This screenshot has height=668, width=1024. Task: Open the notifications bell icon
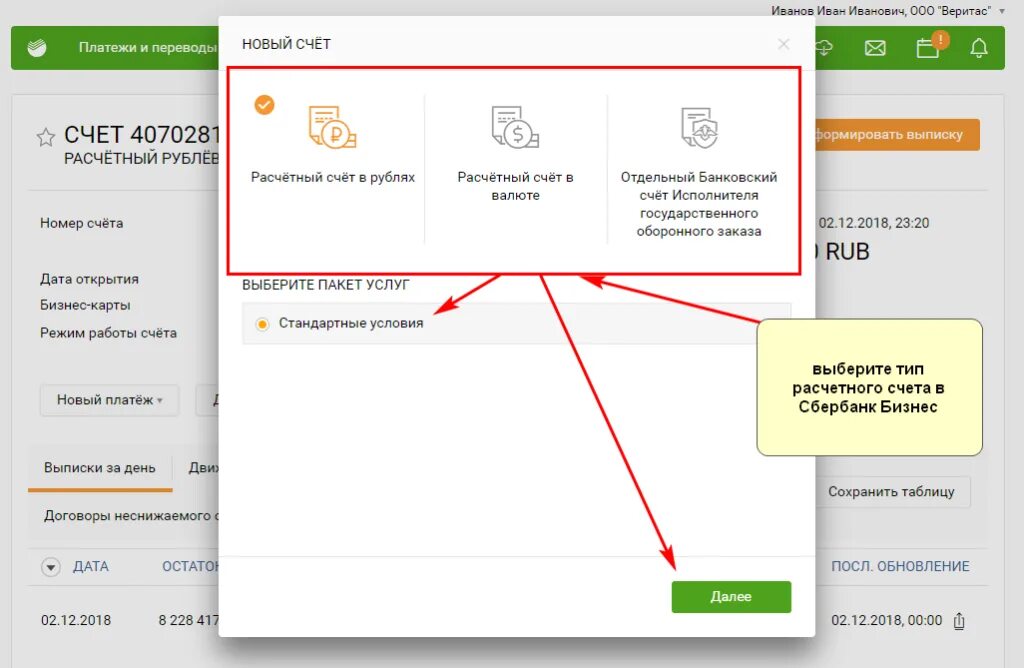point(978,48)
